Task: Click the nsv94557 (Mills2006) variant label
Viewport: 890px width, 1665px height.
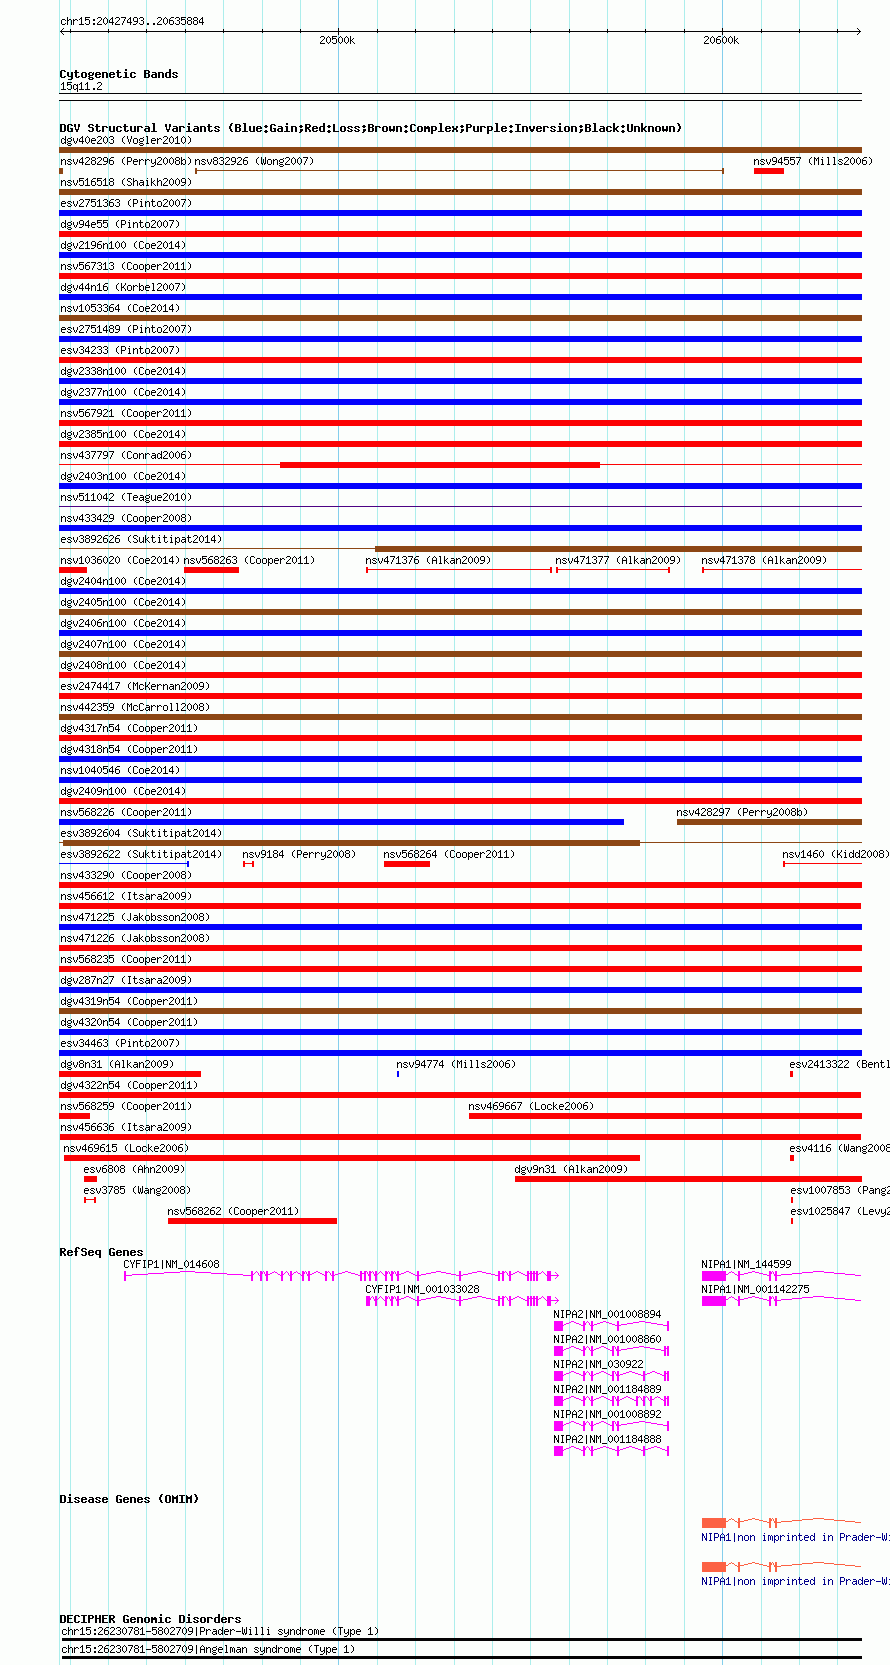Action: pyautogui.click(x=812, y=161)
